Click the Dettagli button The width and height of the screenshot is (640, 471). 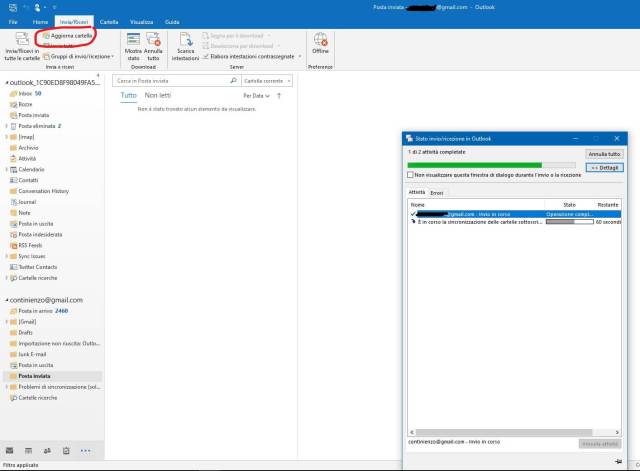(x=604, y=167)
